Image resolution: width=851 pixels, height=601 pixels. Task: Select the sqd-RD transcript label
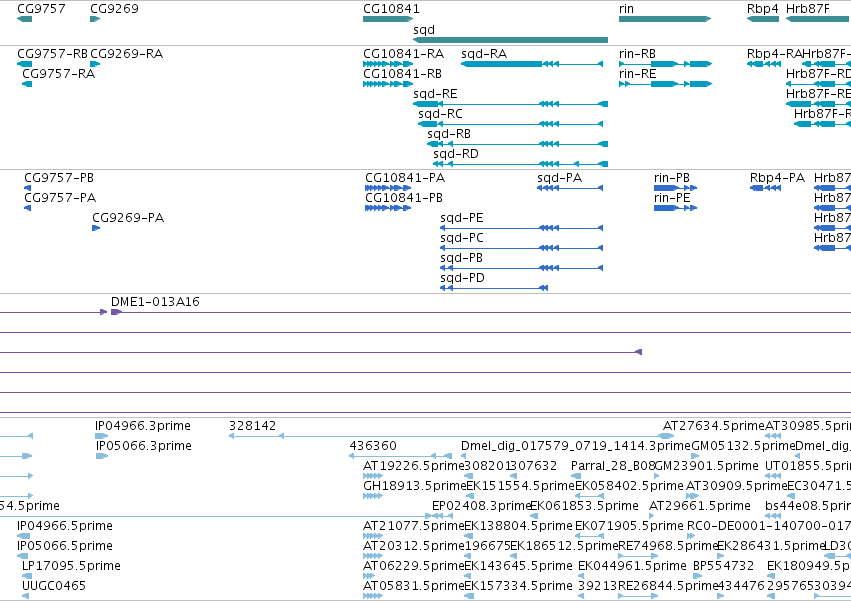456,154
